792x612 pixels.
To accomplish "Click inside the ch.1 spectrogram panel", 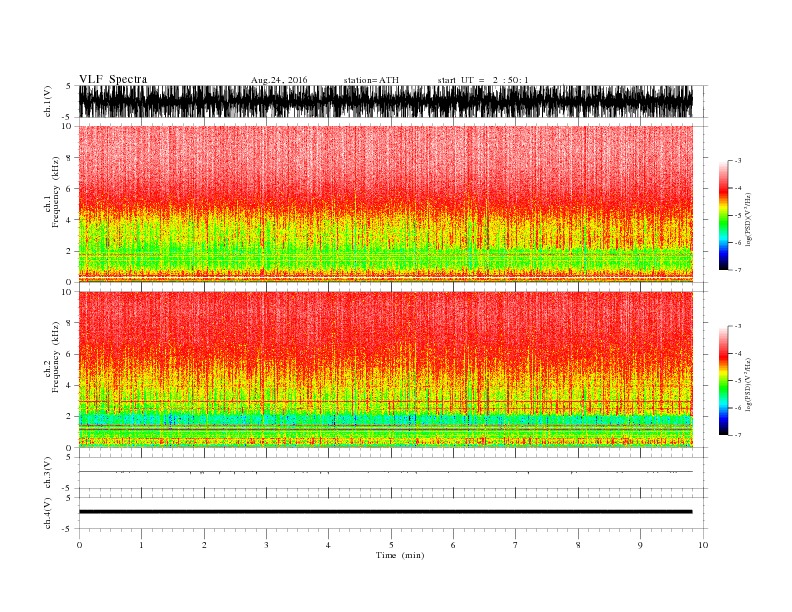I will 385,204.
